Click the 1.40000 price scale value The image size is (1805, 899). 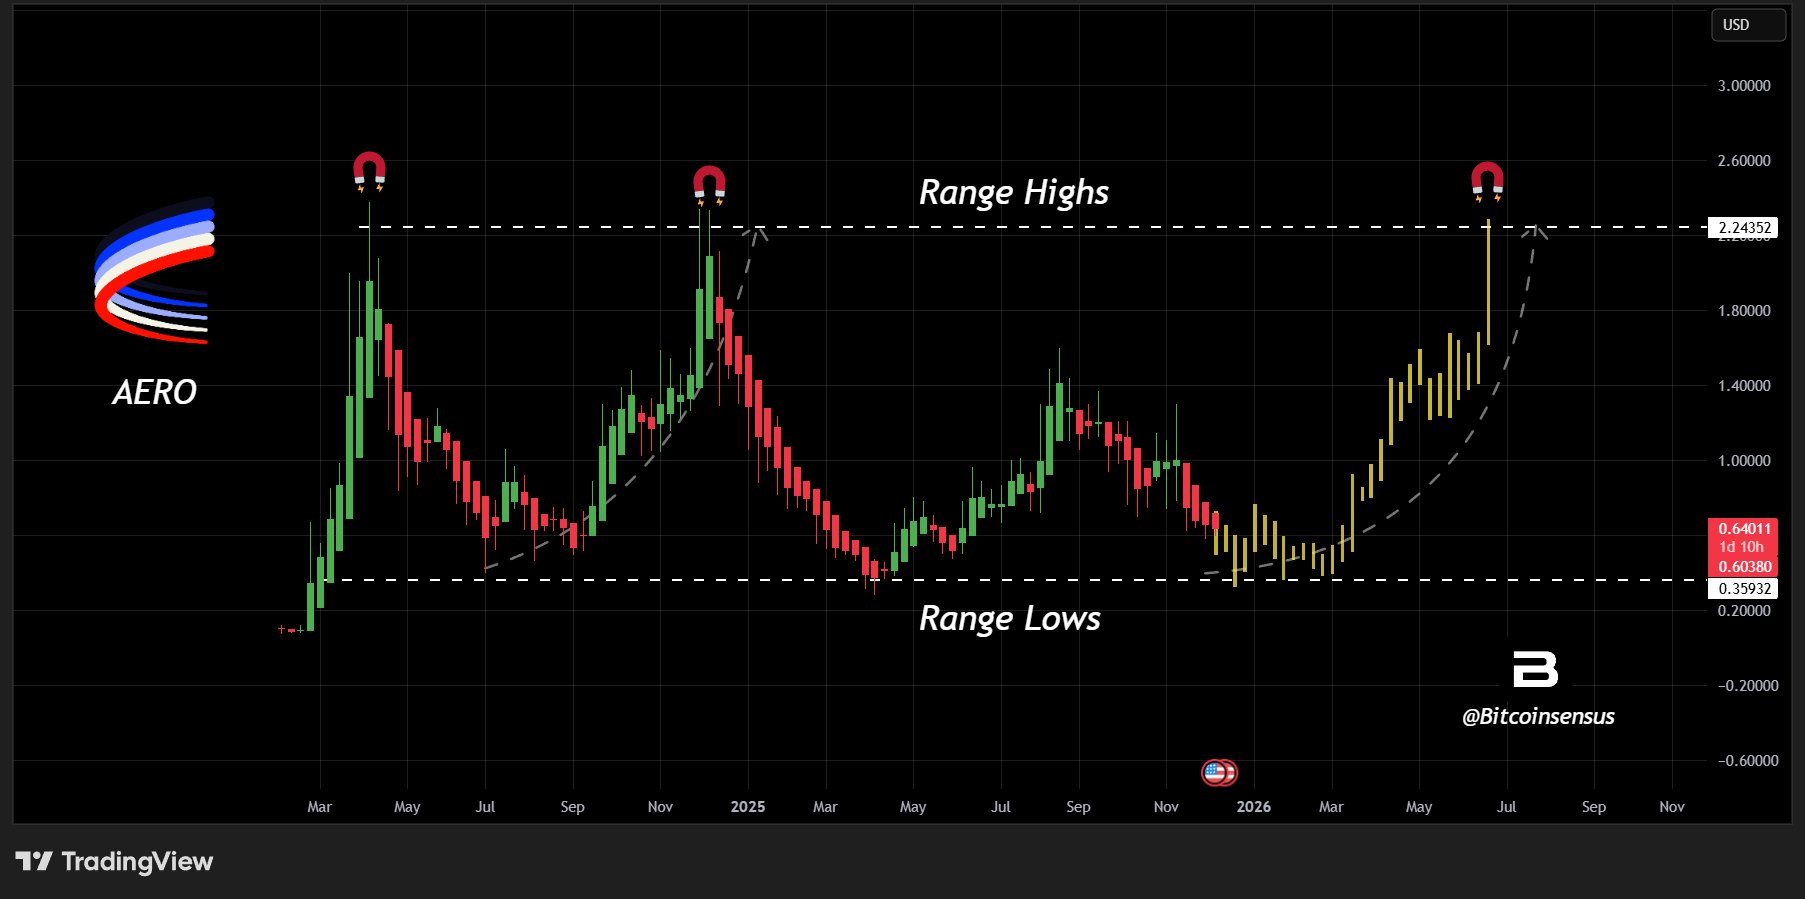coord(1744,386)
